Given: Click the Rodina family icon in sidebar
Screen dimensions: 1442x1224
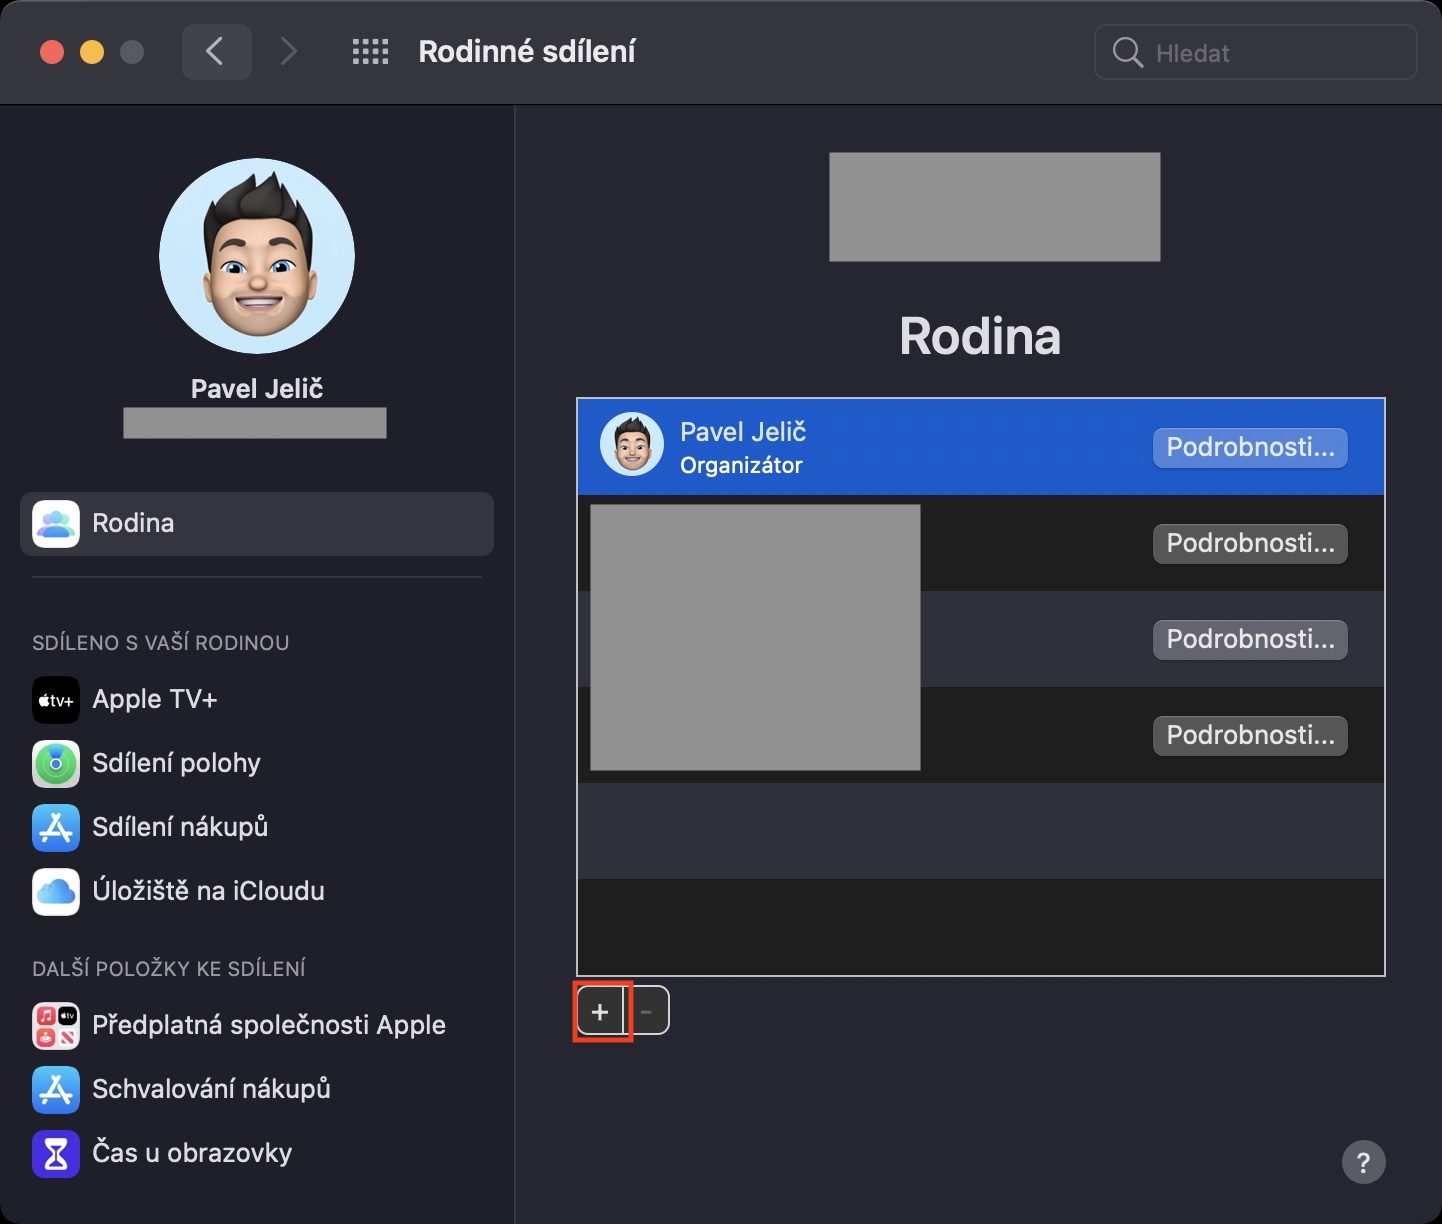Looking at the screenshot, I should tap(56, 523).
